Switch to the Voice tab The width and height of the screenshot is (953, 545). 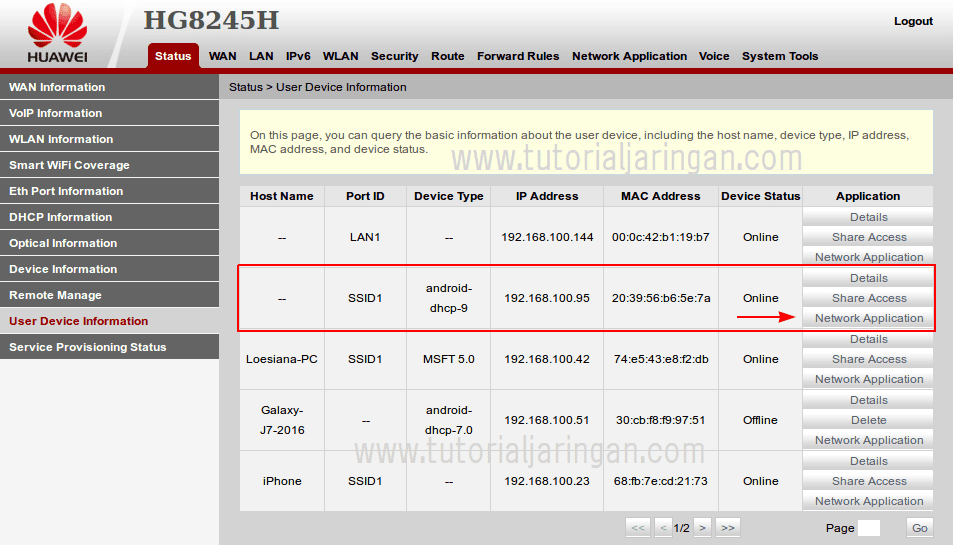tap(714, 56)
